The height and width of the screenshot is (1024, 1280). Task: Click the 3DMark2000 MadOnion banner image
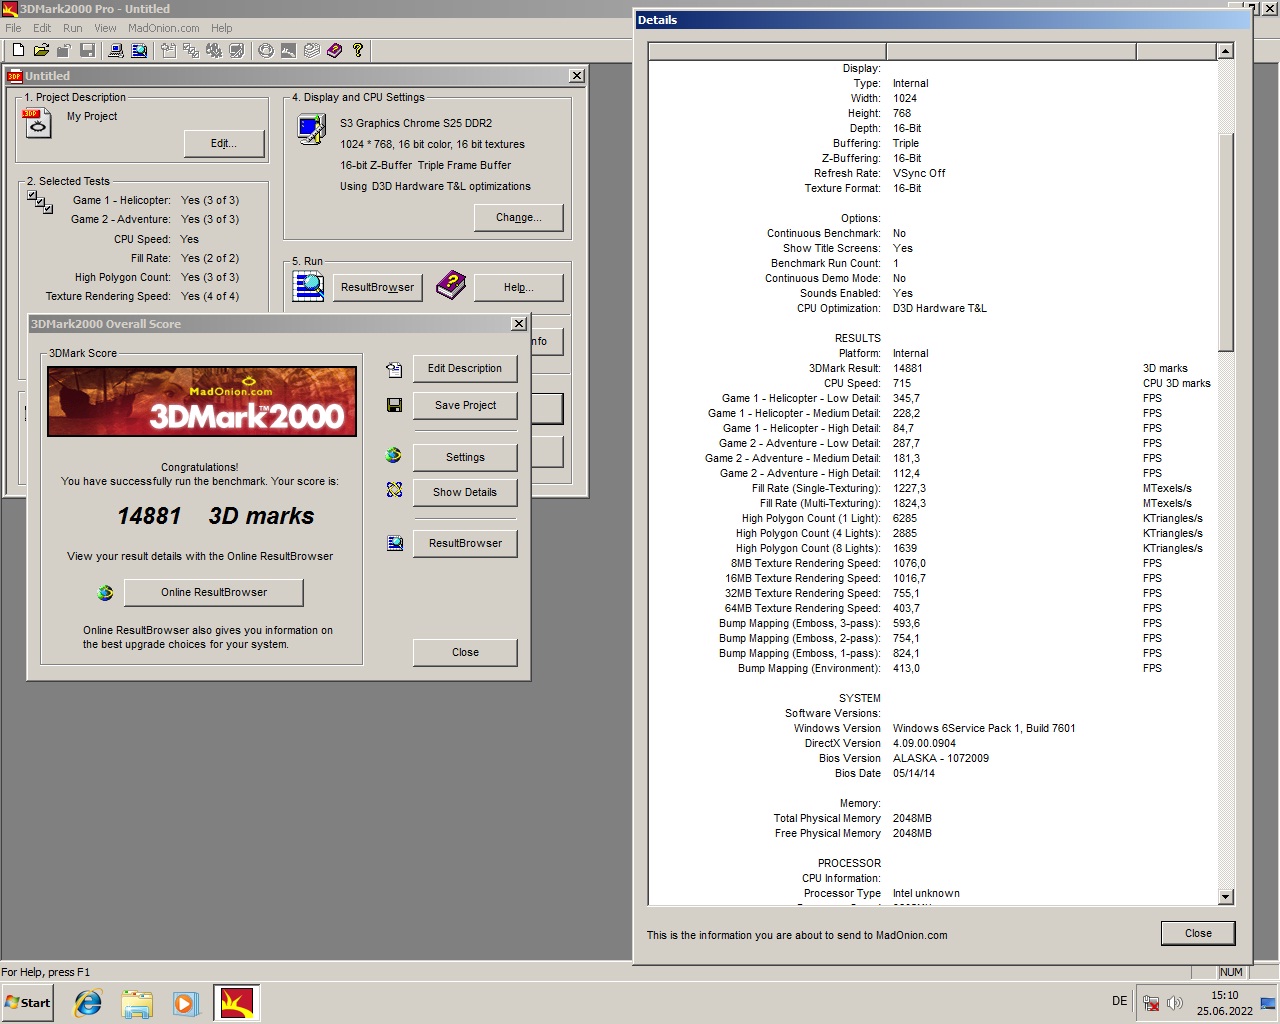pos(202,401)
